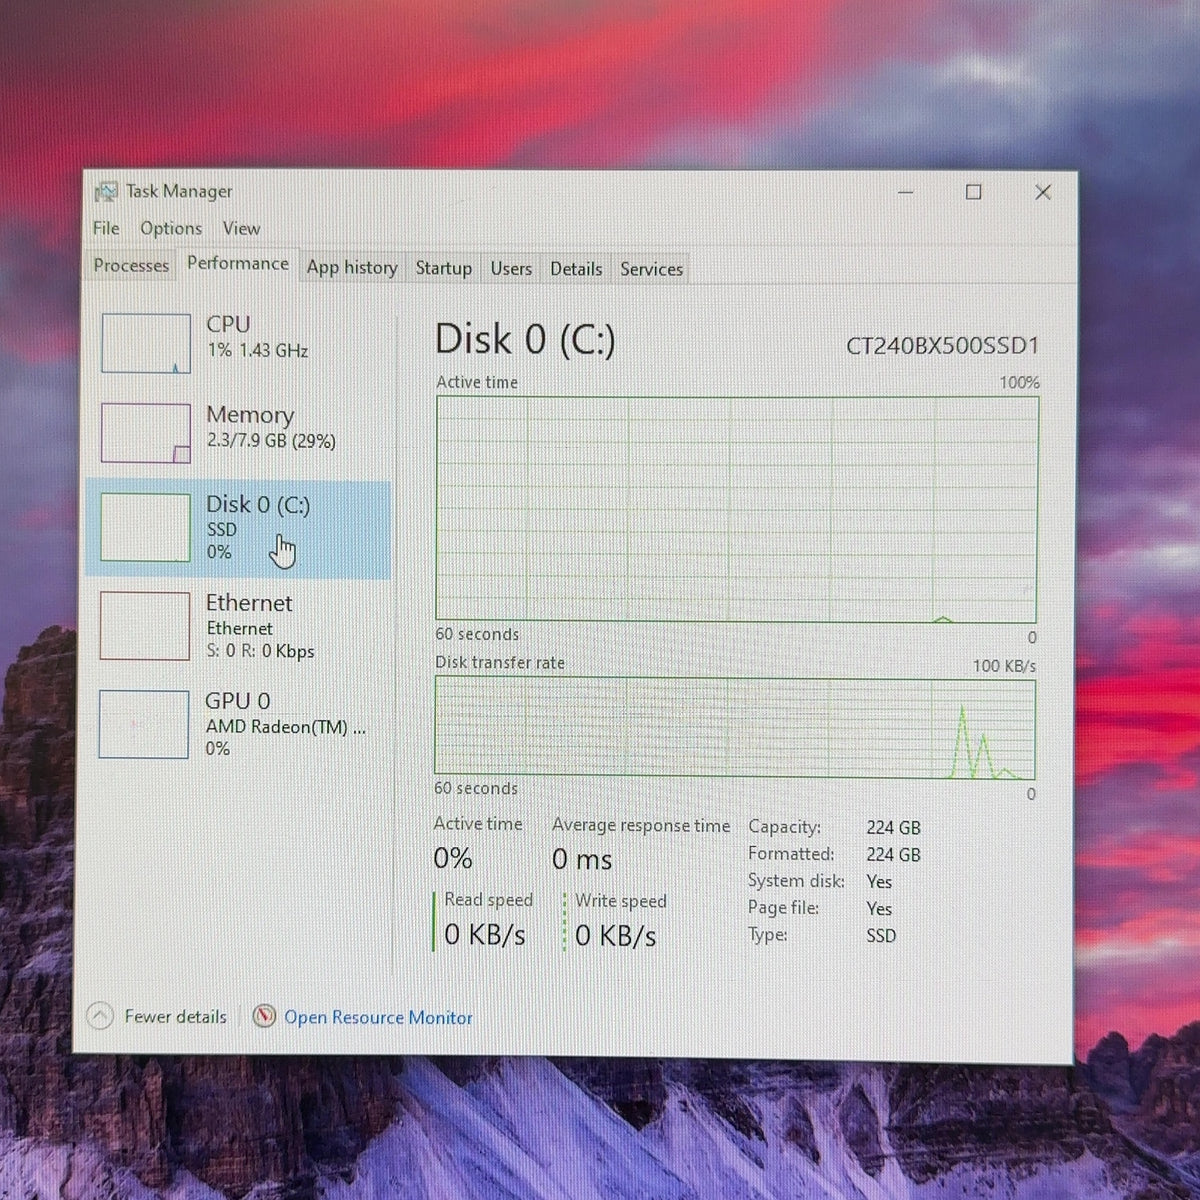This screenshot has width=1200, height=1200.
Task: Open the Users tab
Action: [x=511, y=268]
